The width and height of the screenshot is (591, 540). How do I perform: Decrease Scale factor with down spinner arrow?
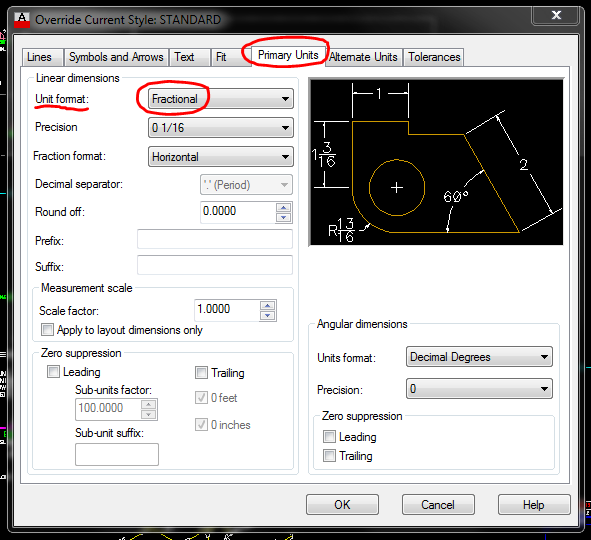268,316
